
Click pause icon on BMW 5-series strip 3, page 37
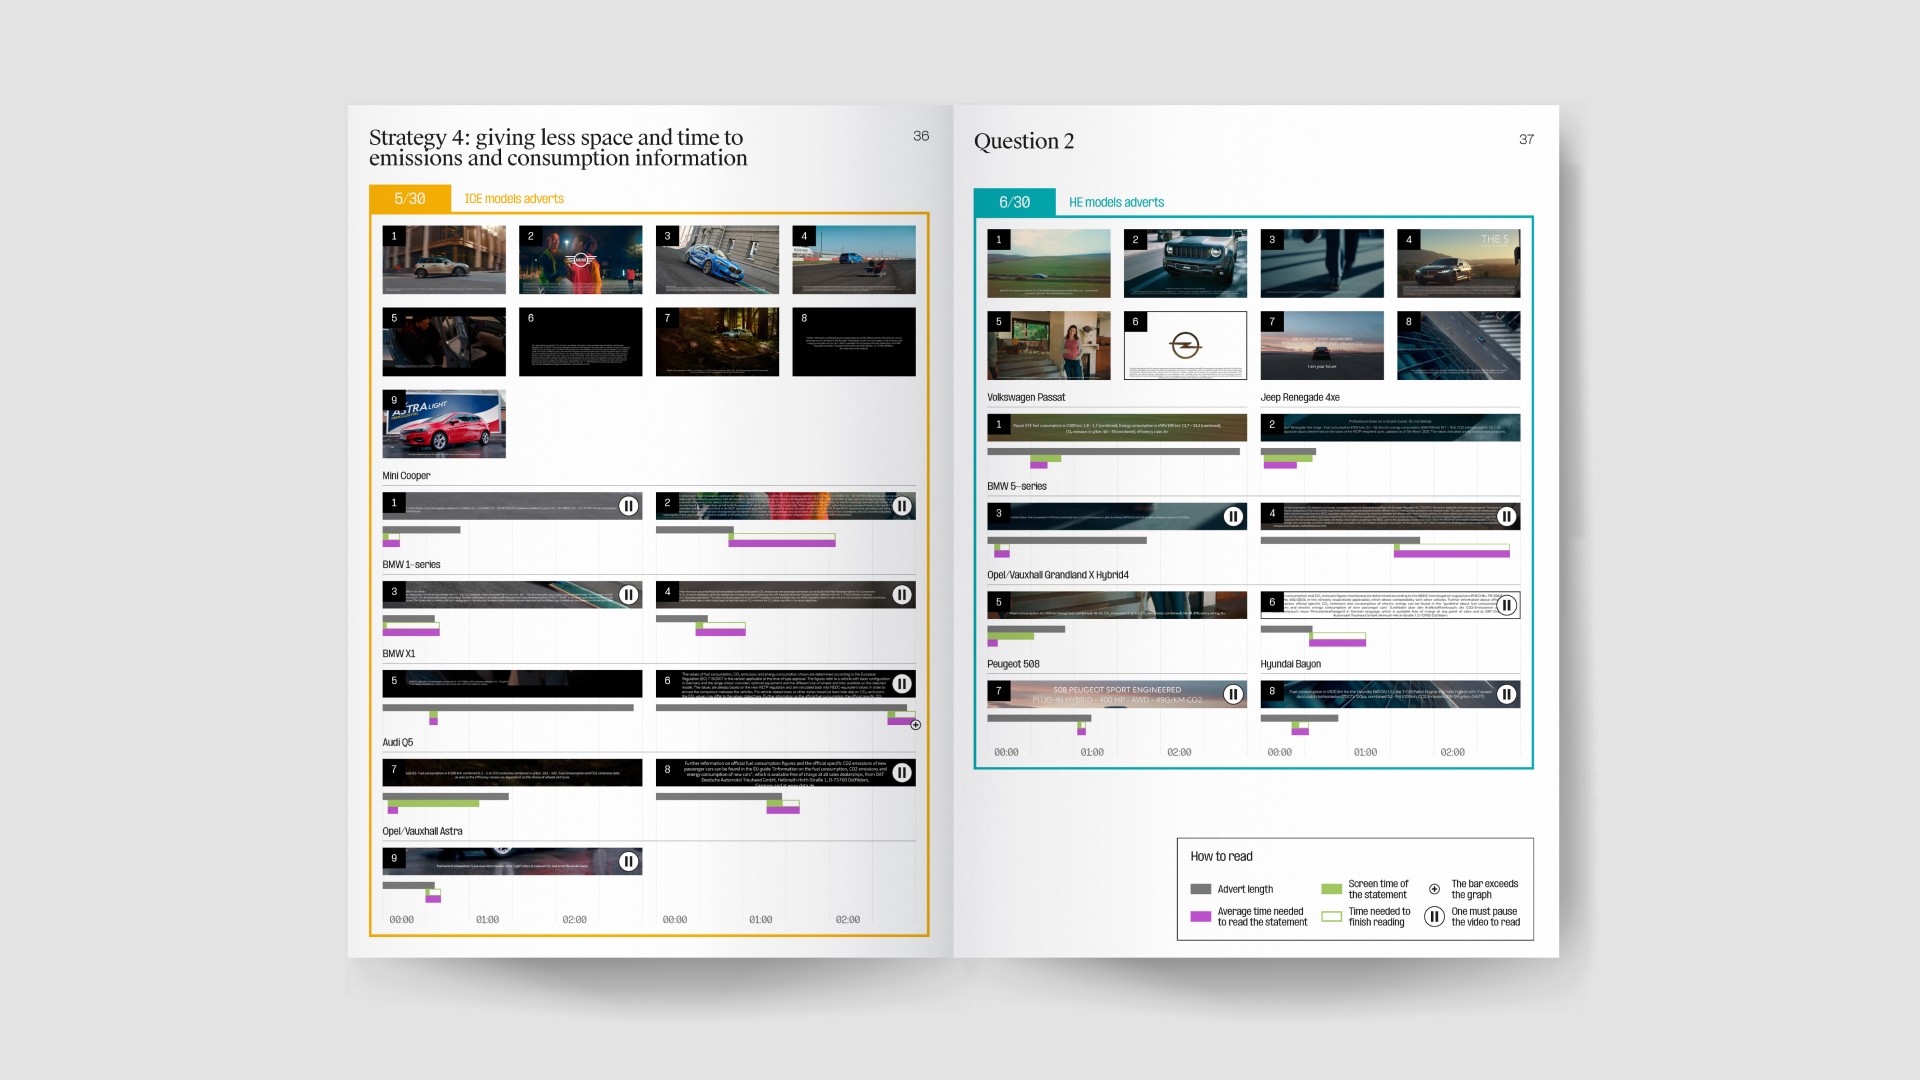point(1233,516)
